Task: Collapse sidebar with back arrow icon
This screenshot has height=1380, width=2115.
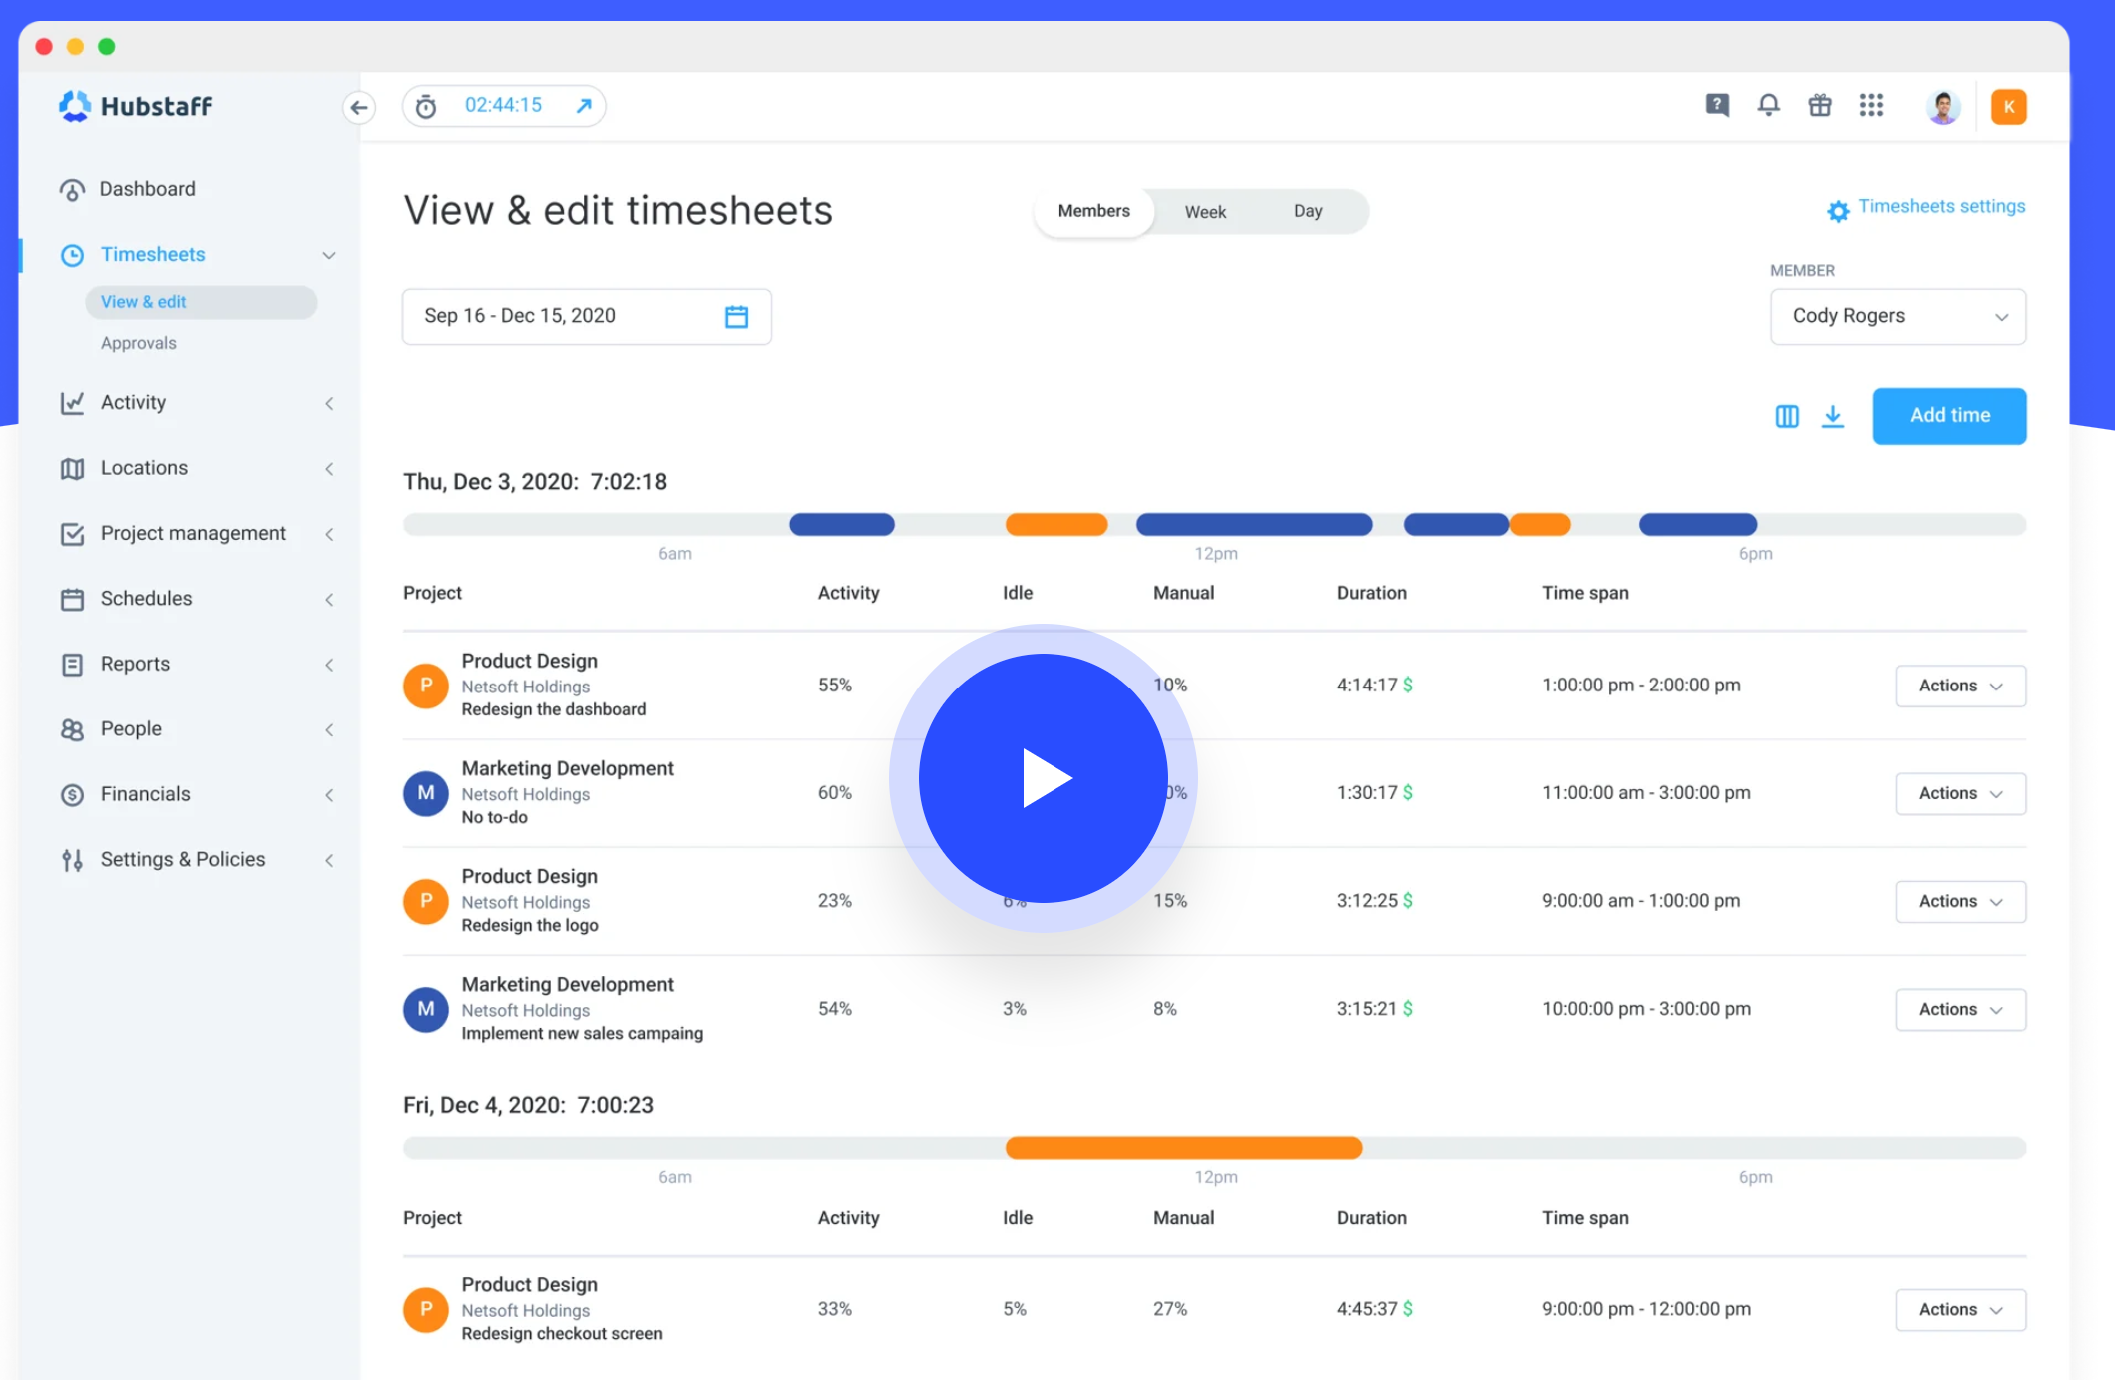Action: 359,107
